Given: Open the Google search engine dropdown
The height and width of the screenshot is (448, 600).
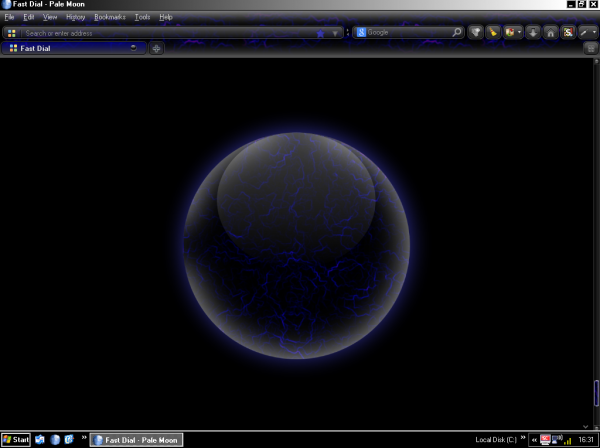Looking at the screenshot, I should 361,33.
